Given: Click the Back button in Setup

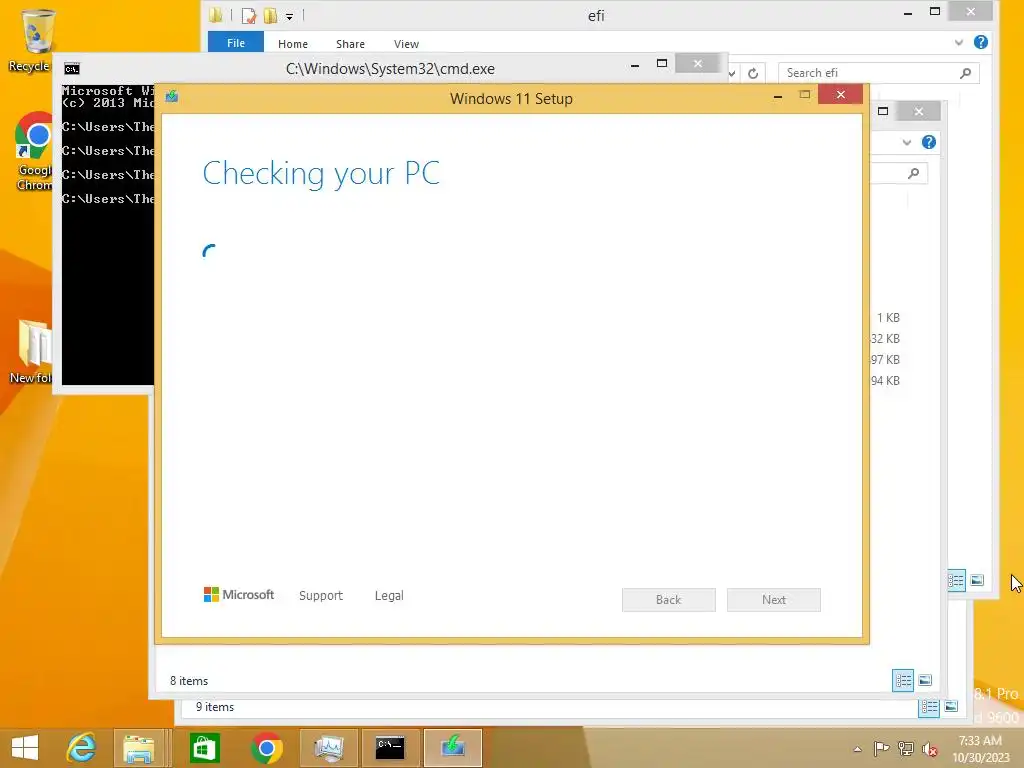Looking at the screenshot, I should (669, 600).
